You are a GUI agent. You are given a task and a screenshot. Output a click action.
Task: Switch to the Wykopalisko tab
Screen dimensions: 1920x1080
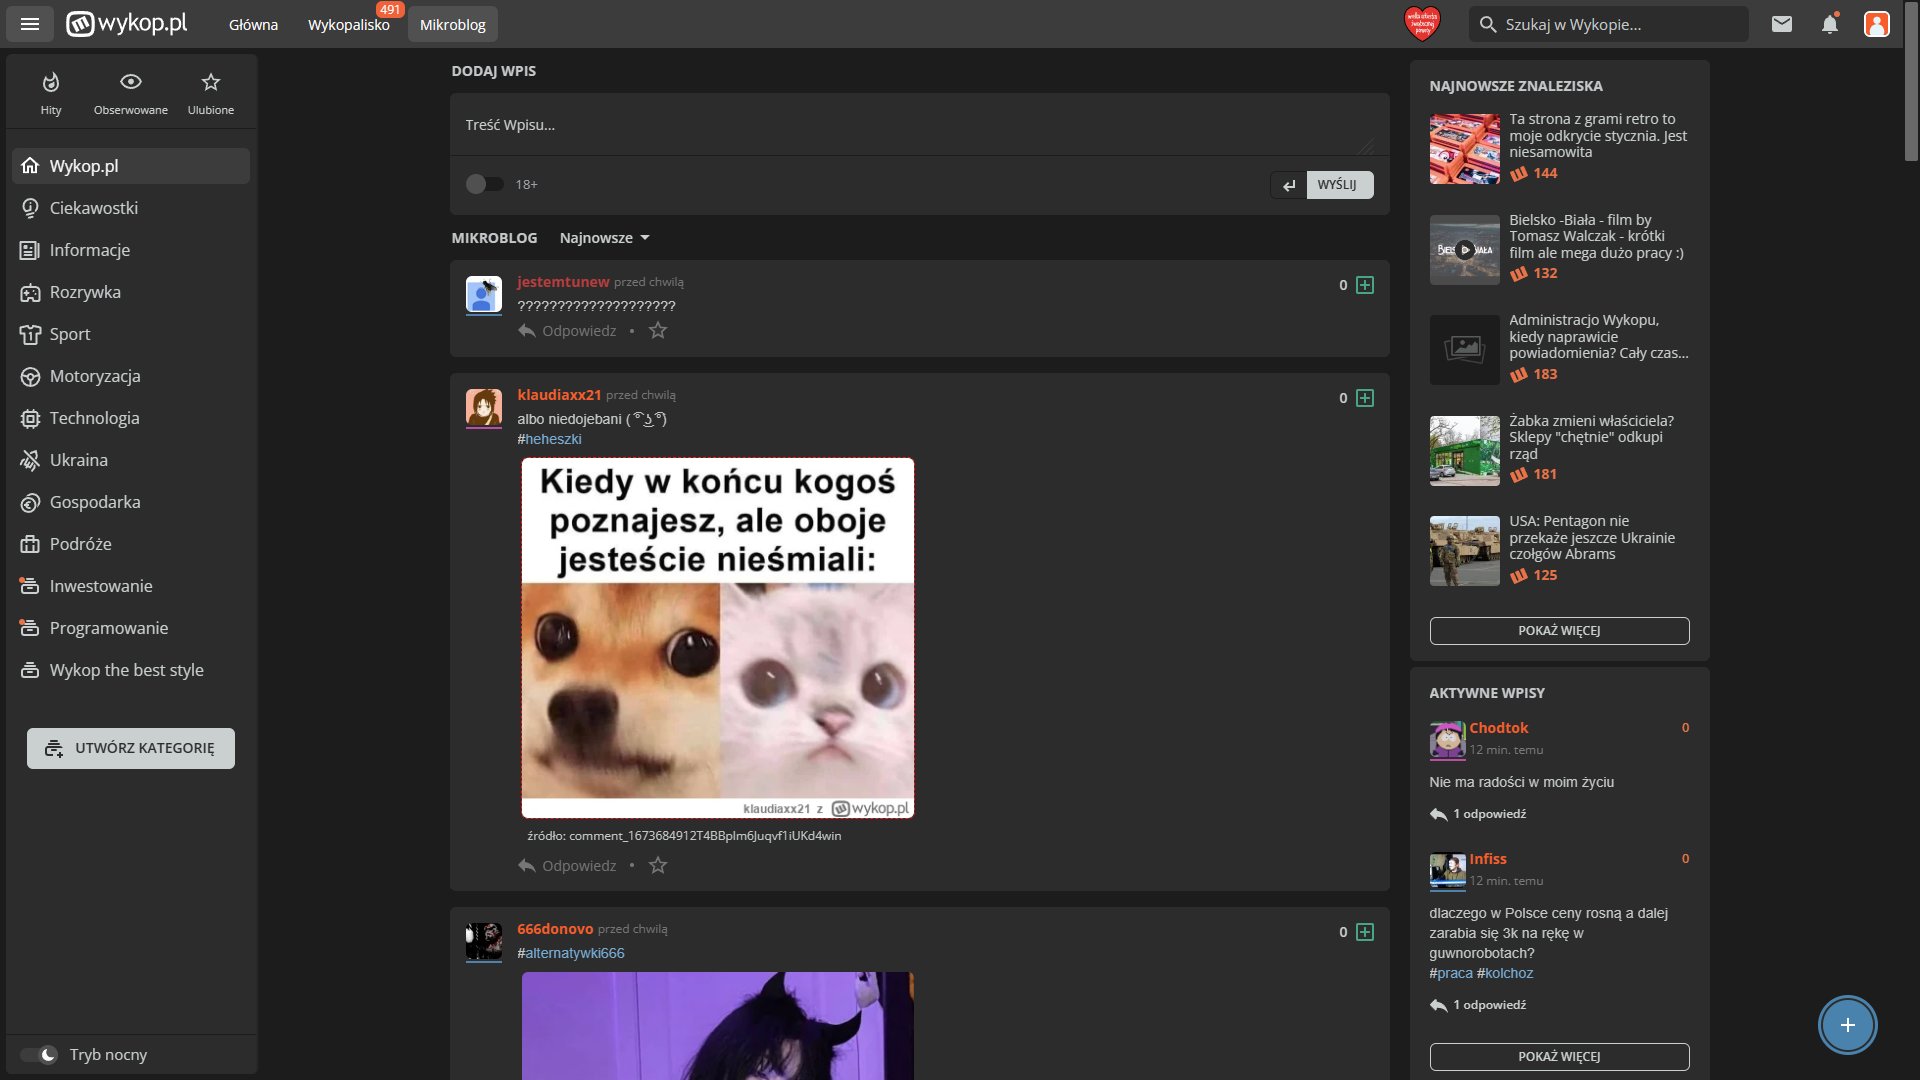click(x=349, y=24)
